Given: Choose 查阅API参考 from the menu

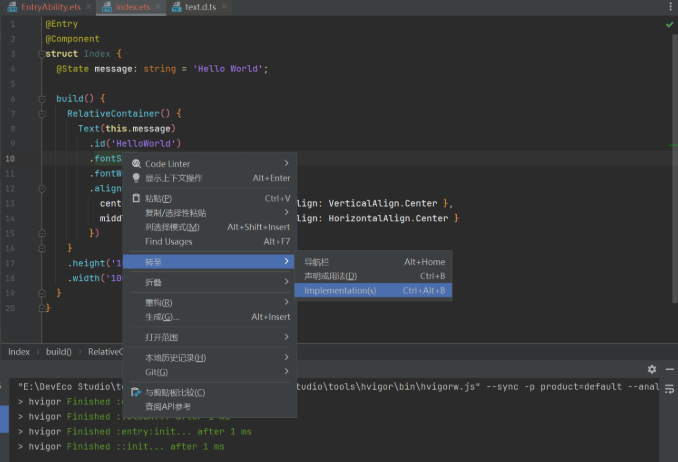Looking at the screenshot, I should 210,406.
